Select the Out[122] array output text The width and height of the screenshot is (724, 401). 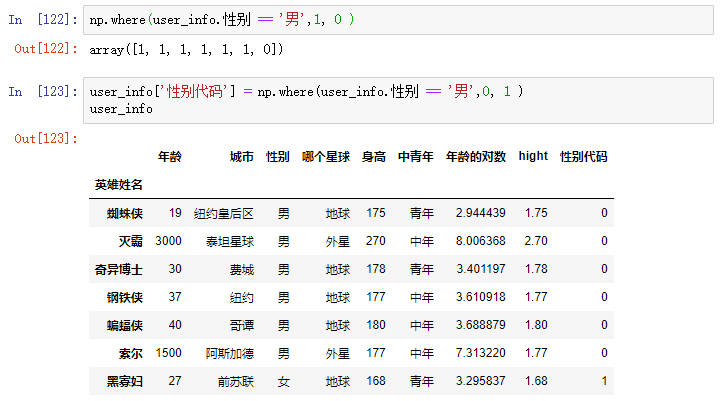(186, 49)
